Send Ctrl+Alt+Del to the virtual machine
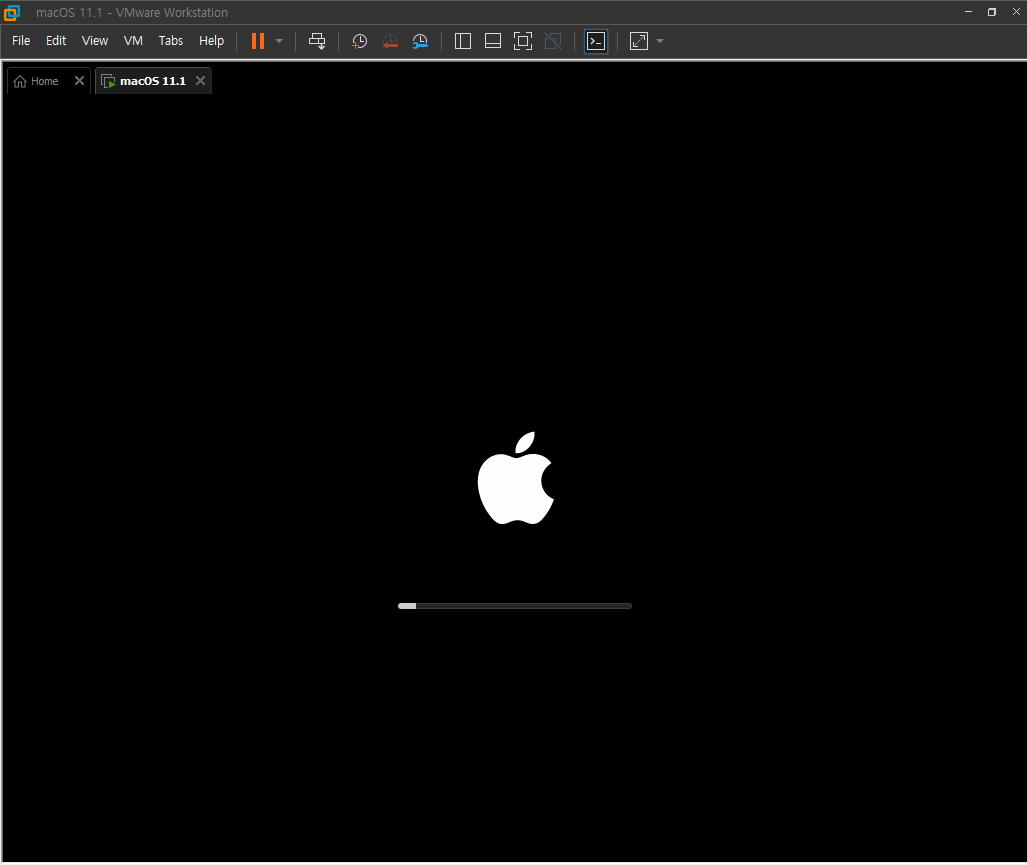Viewport: 1027px width, 865px height. click(317, 41)
